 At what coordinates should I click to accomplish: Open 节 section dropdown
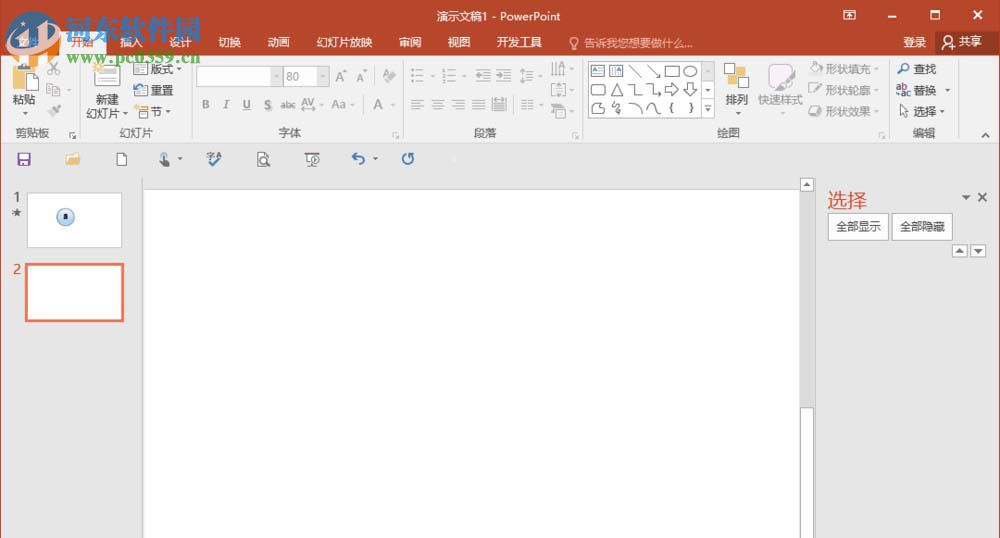click(153, 112)
